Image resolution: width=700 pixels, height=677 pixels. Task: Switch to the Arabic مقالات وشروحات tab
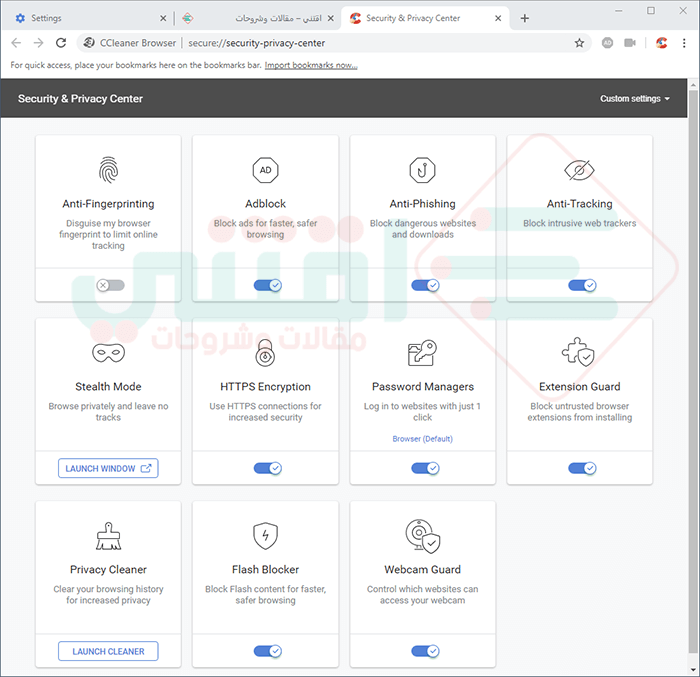pyautogui.click(x=258, y=18)
